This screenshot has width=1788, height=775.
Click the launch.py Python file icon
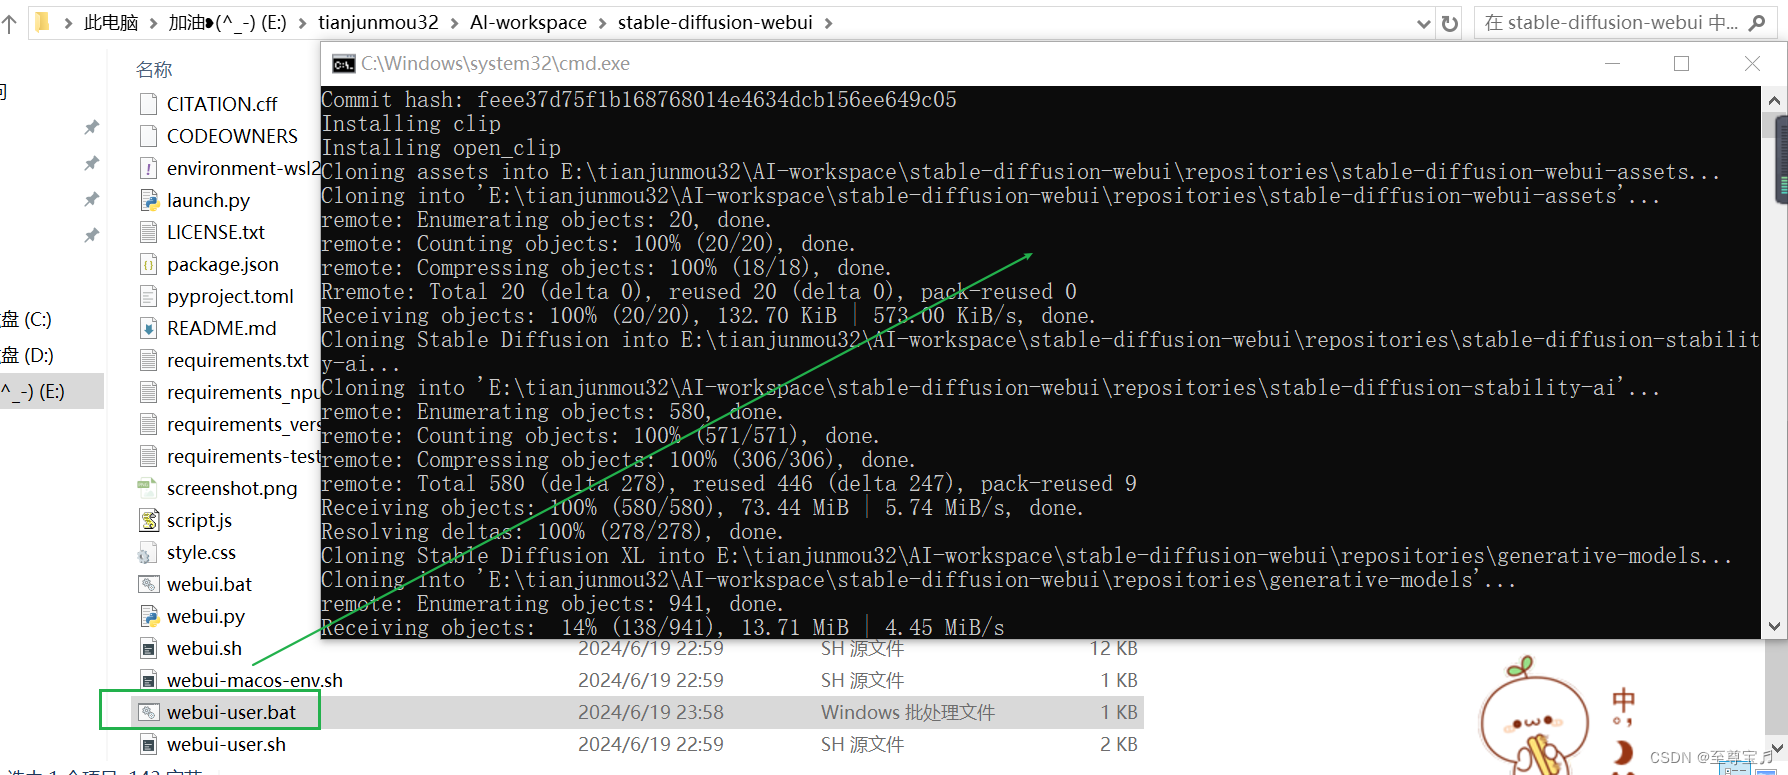point(149,200)
